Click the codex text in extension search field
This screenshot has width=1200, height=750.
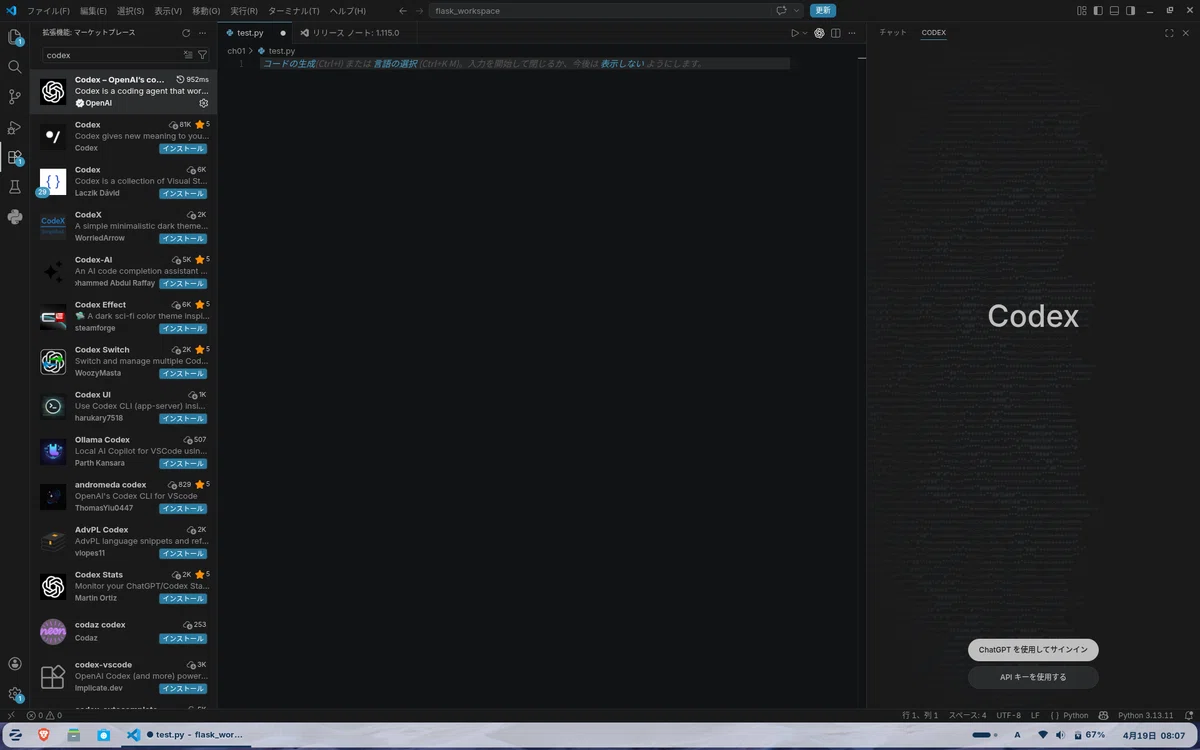[x=59, y=55]
